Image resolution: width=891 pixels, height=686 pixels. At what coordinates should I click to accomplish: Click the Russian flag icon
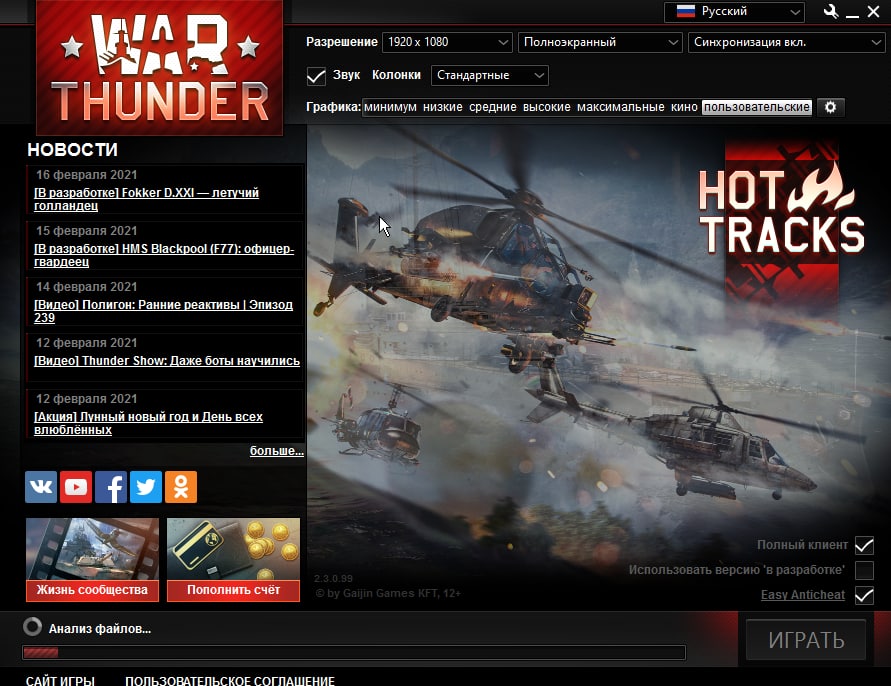(685, 11)
